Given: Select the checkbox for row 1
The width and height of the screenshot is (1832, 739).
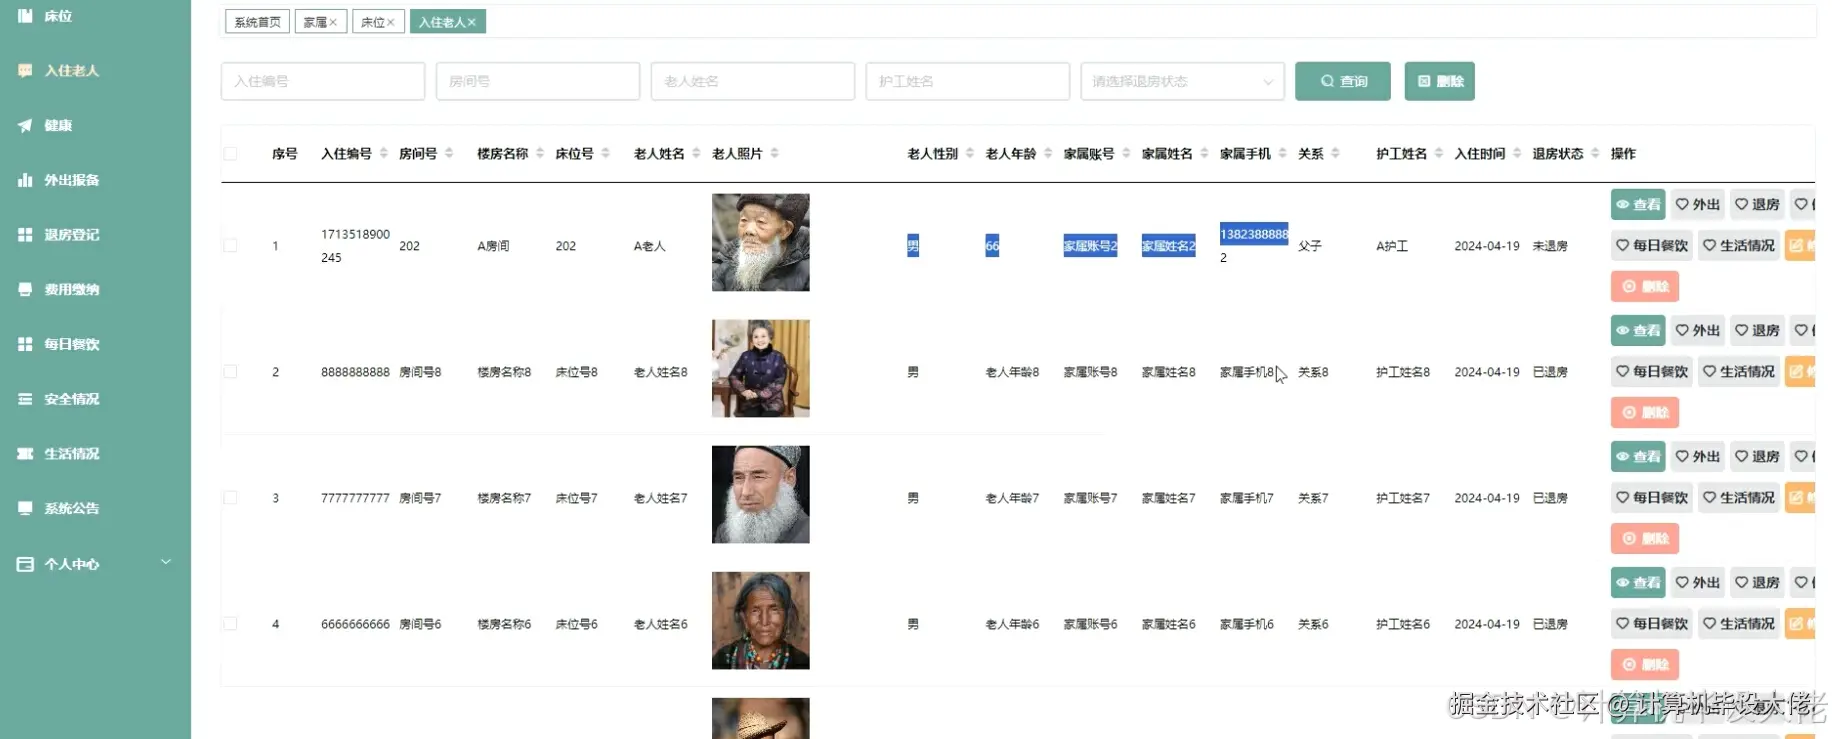Looking at the screenshot, I should point(231,246).
